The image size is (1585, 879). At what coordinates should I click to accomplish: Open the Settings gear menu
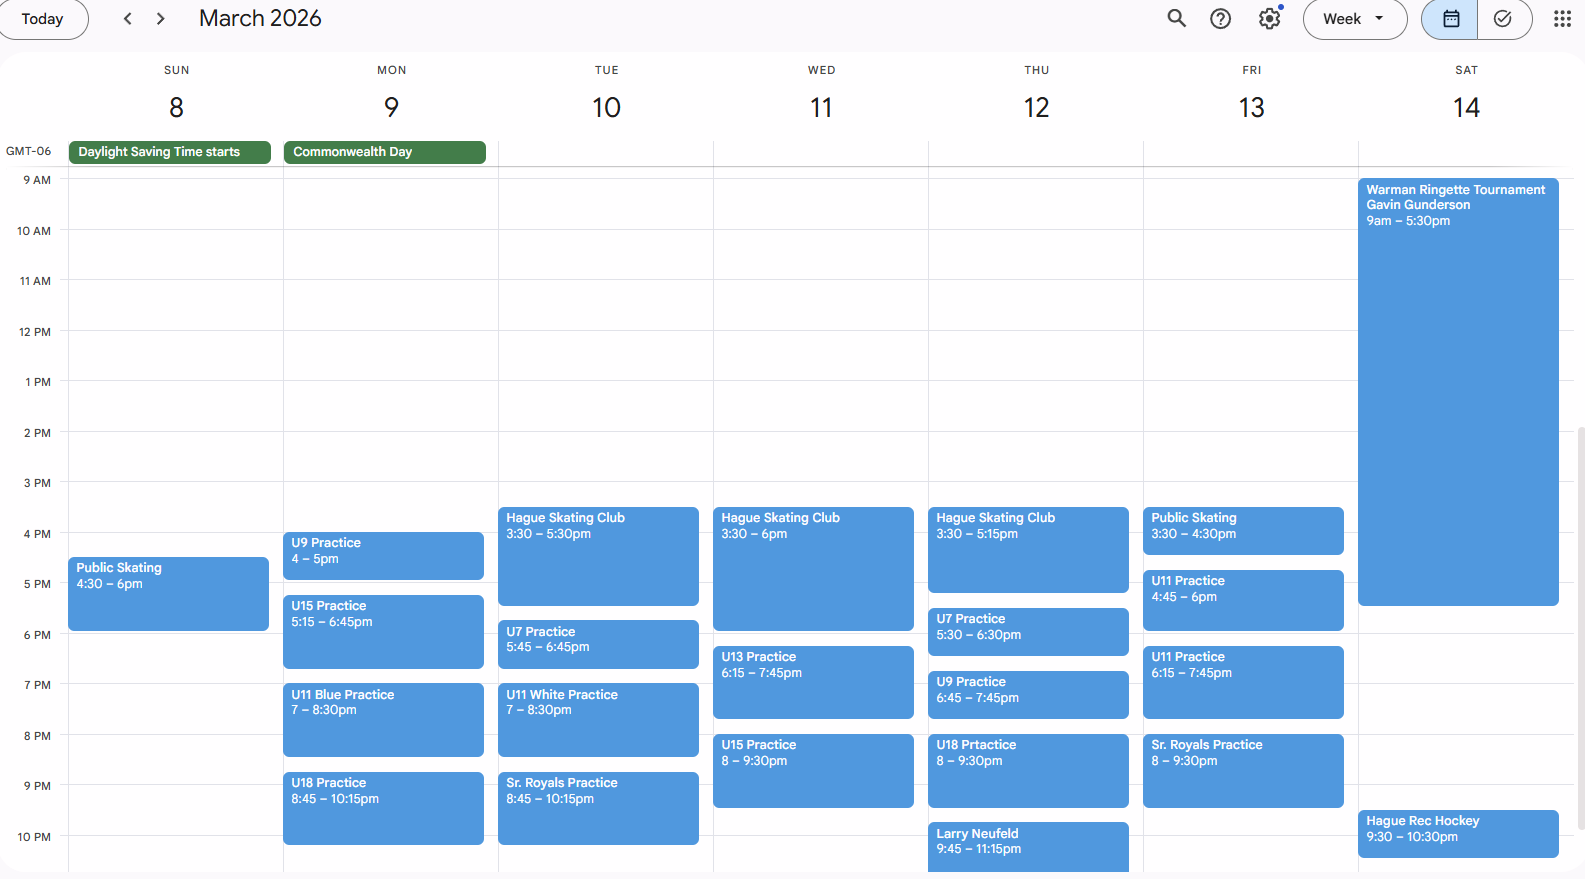1269,19
